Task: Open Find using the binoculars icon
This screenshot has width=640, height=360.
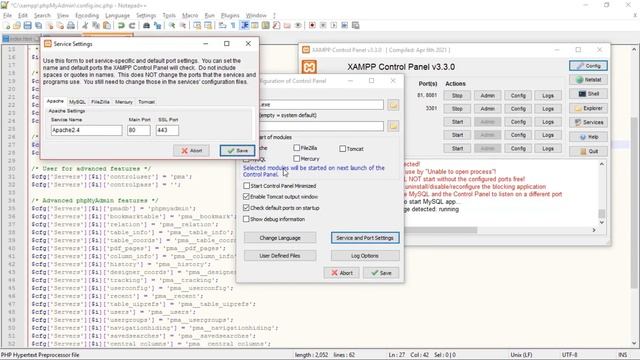Action: pyautogui.click(x=146, y=25)
